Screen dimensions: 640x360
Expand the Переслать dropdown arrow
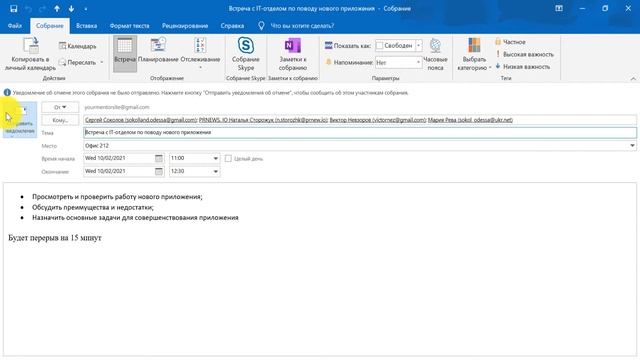102,62
